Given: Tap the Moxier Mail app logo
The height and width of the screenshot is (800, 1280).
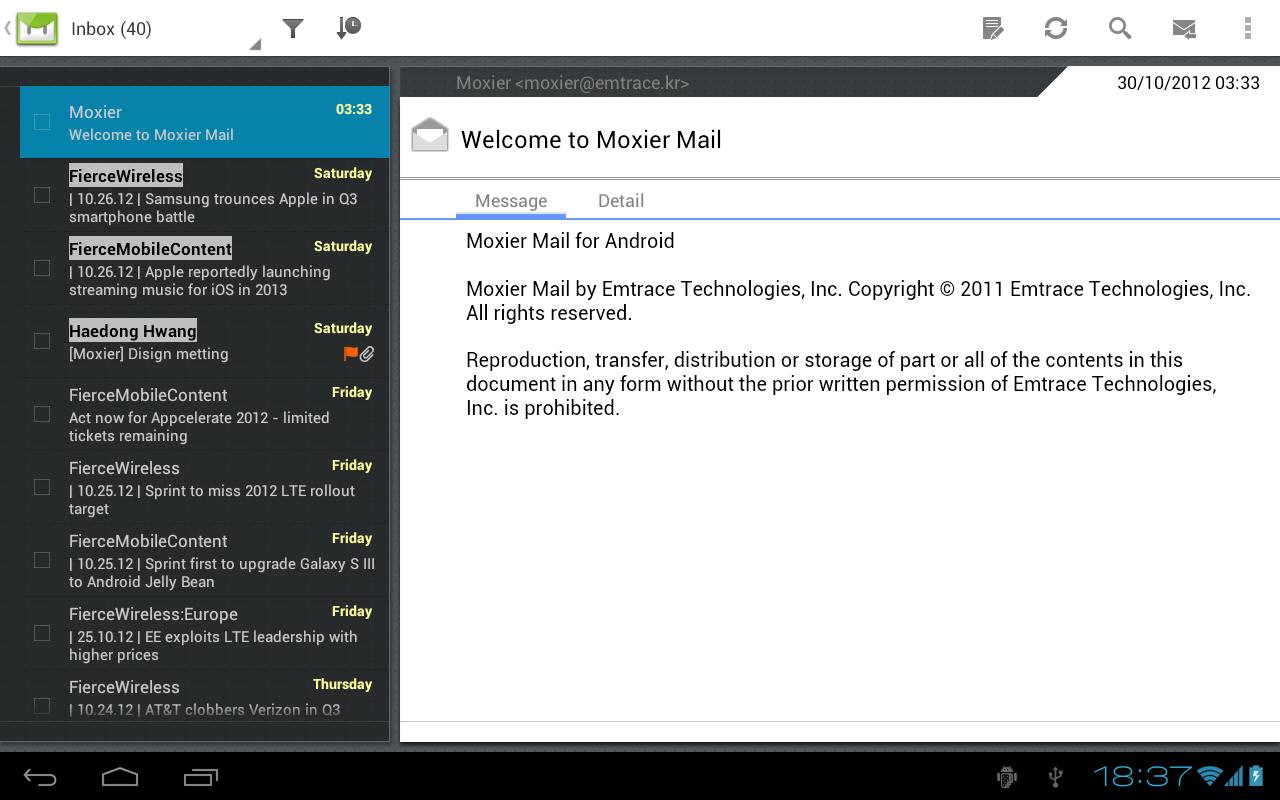Looking at the screenshot, I should pyautogui.click(x=37, y=28).
